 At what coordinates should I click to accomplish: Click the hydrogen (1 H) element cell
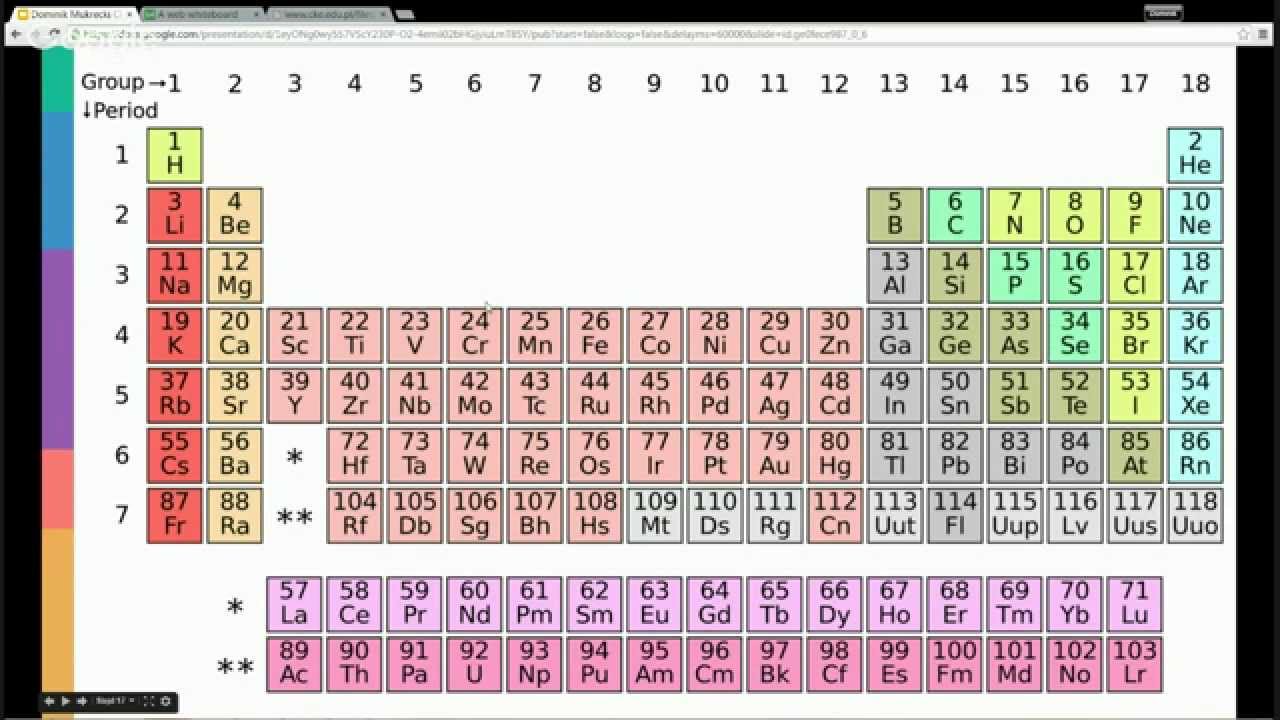point(175,155)
